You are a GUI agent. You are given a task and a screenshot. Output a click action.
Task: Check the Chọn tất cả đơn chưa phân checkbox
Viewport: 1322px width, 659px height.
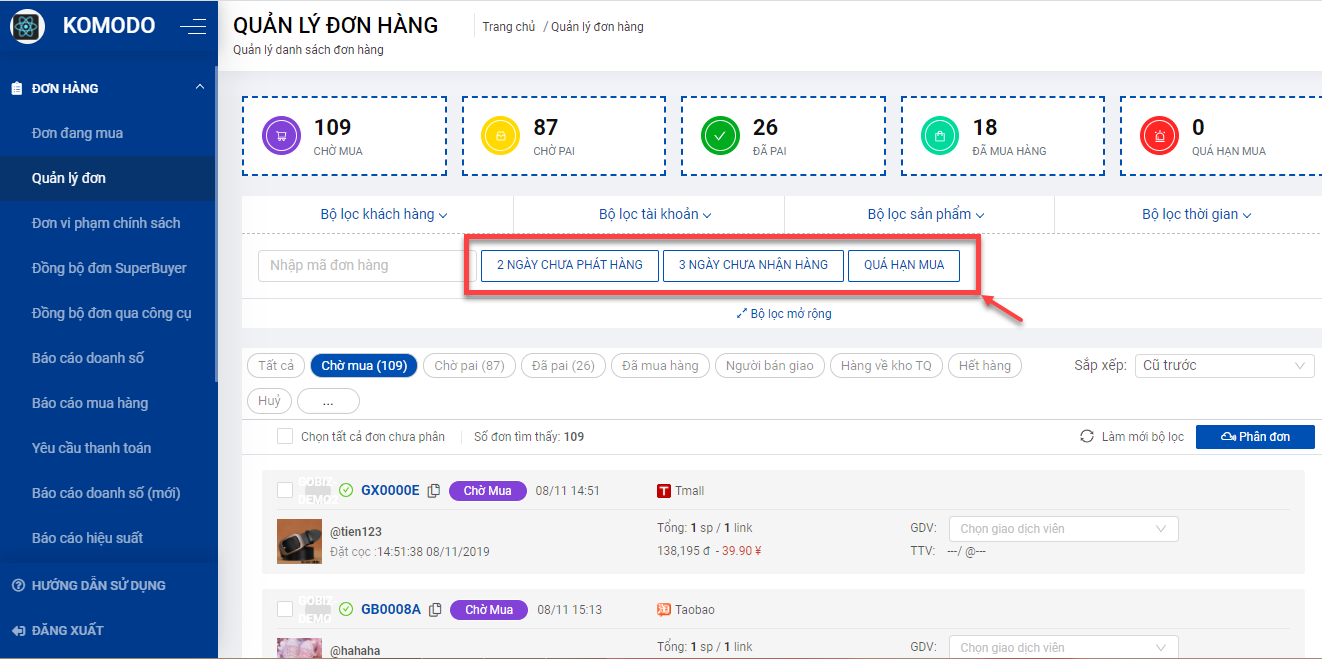coord(285,437)
